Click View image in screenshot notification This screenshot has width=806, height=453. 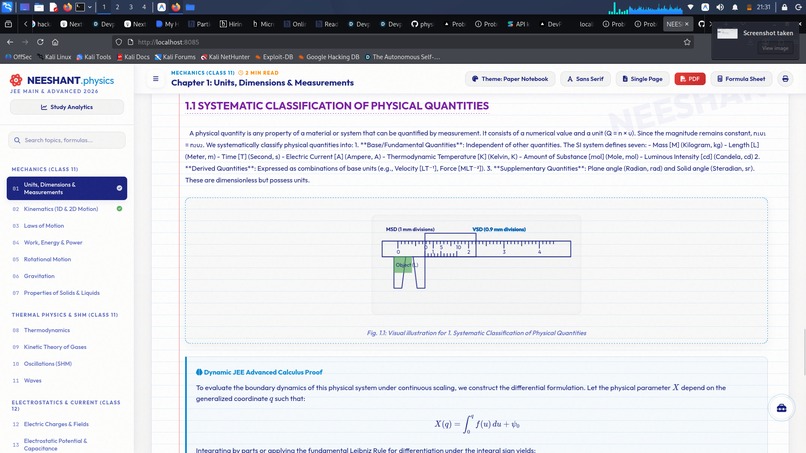click(775, 48)
